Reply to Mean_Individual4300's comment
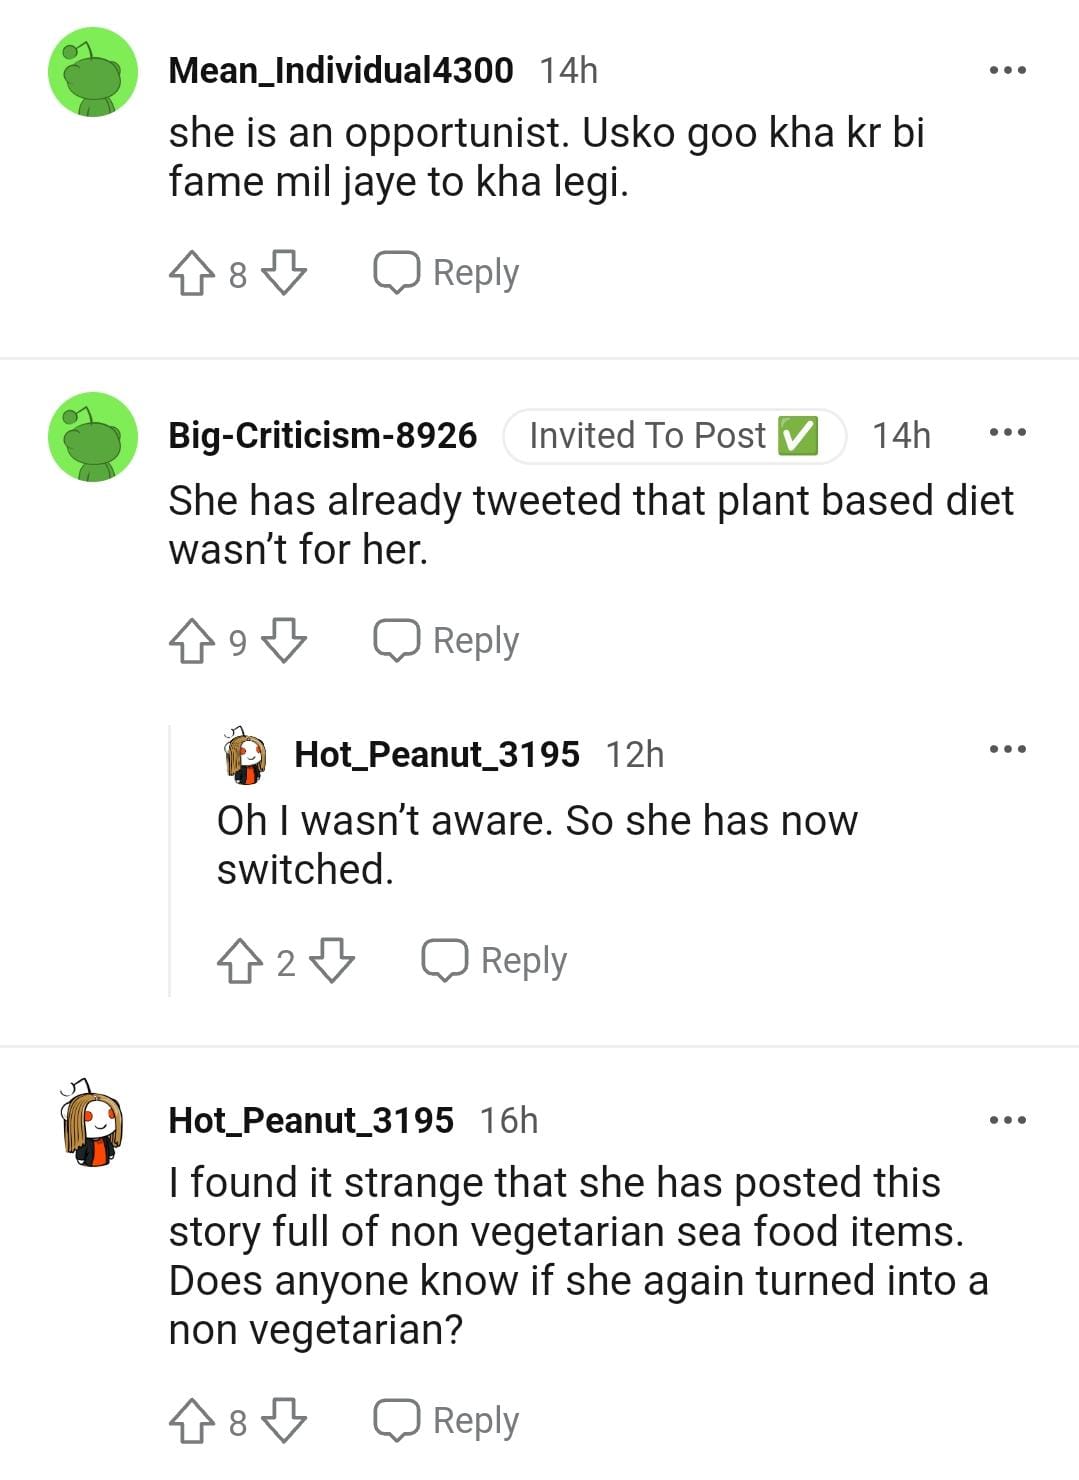Screen dimensions: 1079x1480 (x=447, y=273)
